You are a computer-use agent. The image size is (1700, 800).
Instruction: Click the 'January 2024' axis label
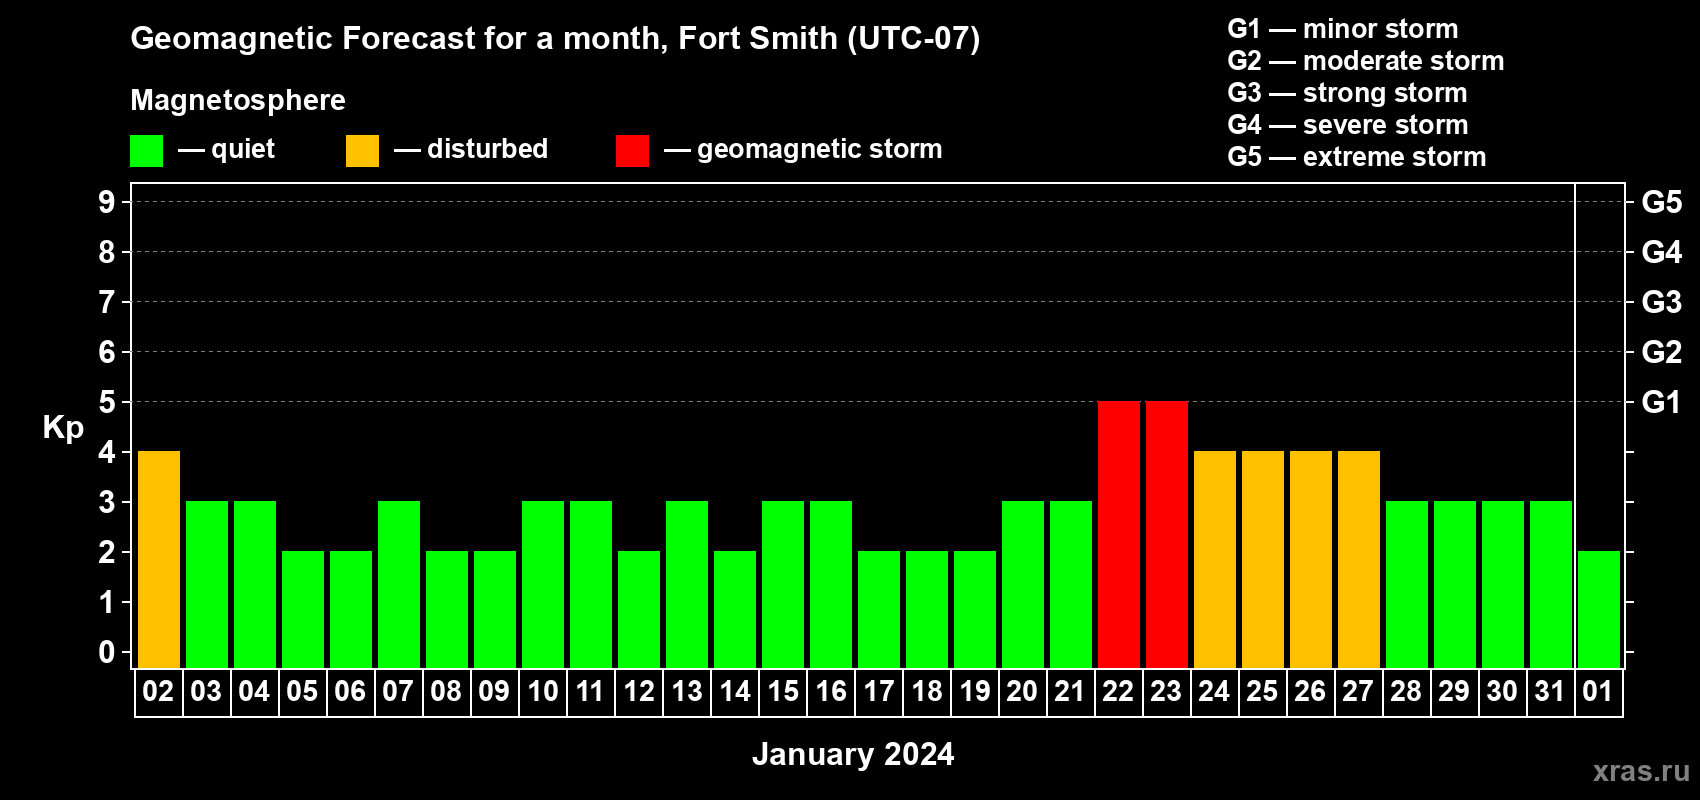click(x=853, y=754)
